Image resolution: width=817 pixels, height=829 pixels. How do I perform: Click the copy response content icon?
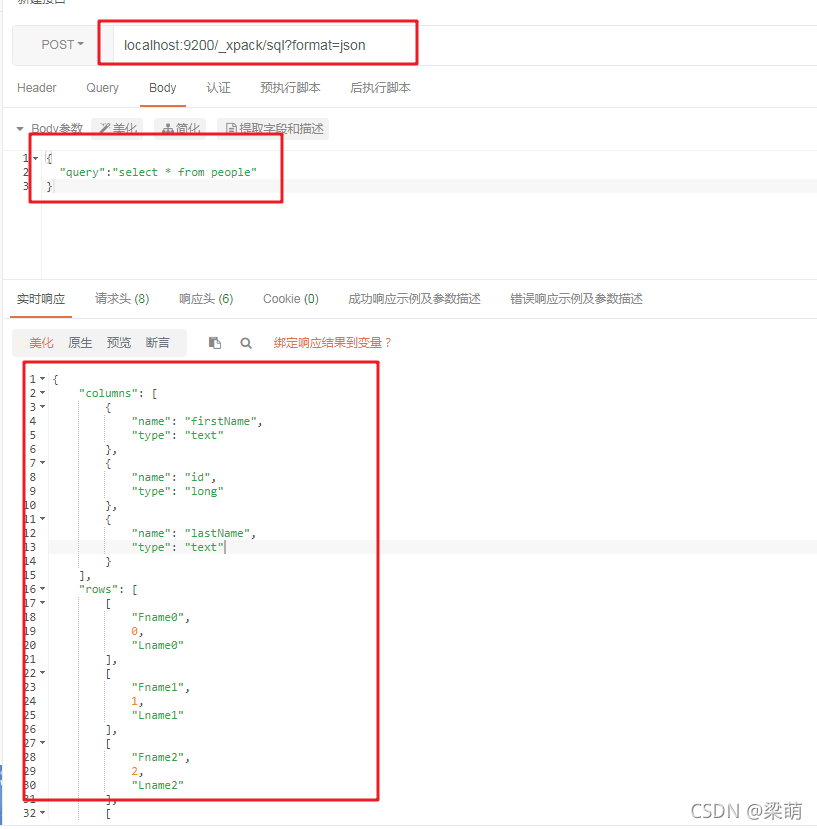[215, 342]
